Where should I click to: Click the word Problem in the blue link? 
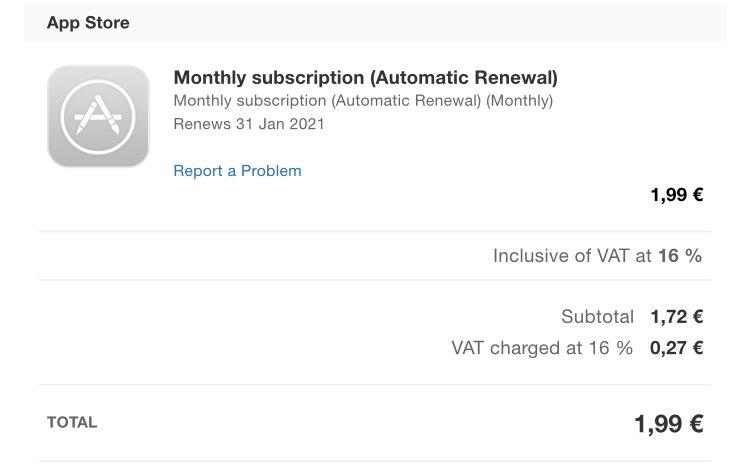pyautogui.click(x=271, y=171)
